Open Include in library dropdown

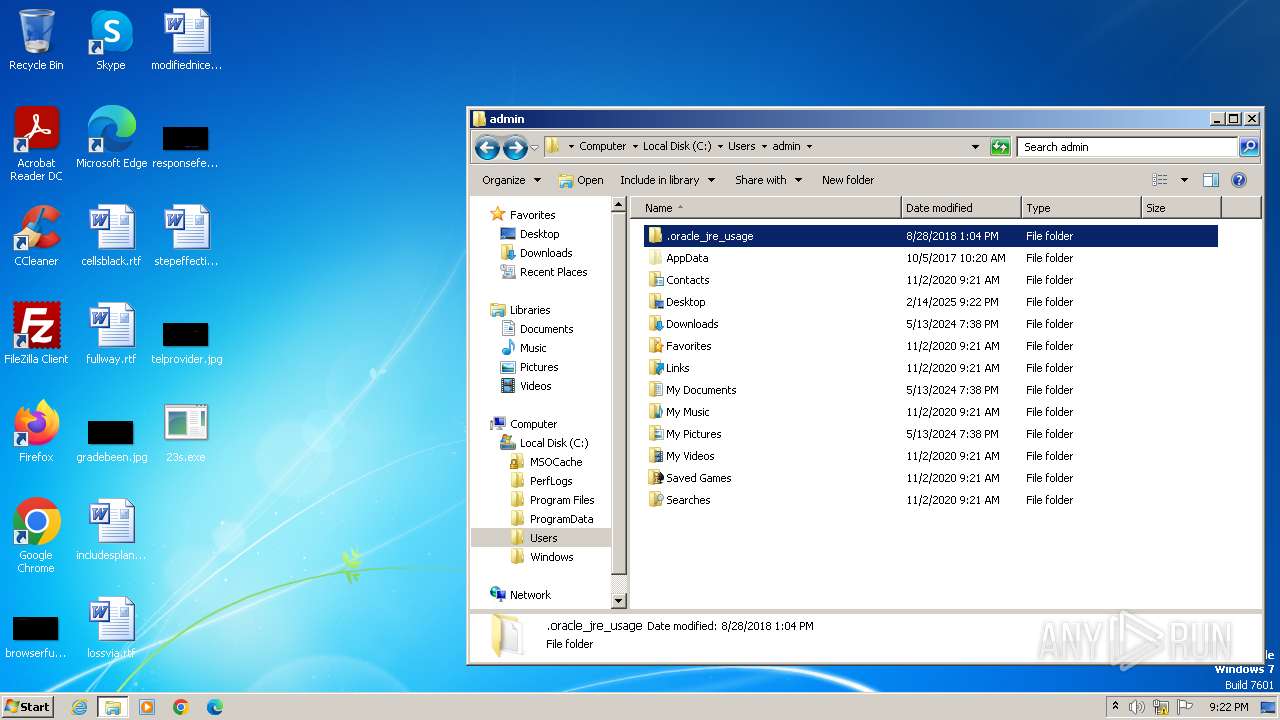[667, 180]
